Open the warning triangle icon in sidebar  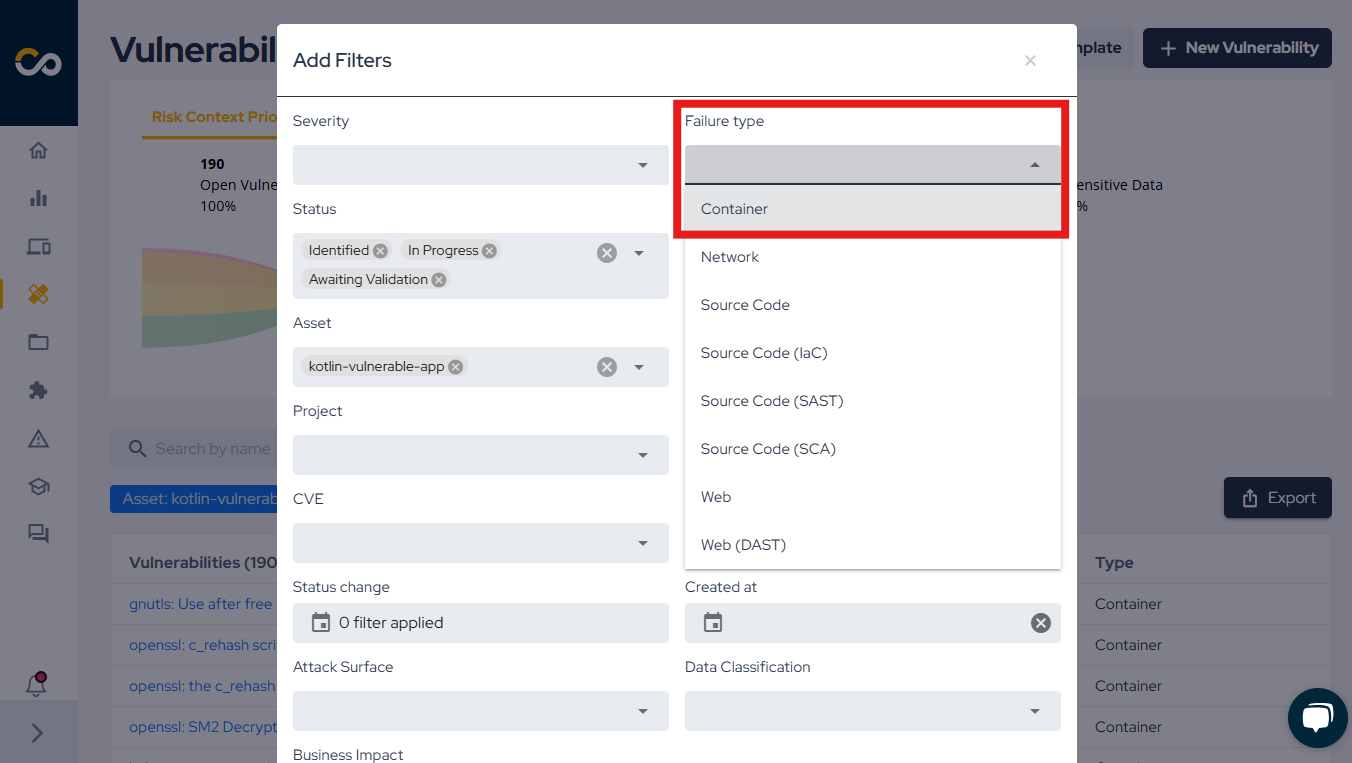click(38, 438)
